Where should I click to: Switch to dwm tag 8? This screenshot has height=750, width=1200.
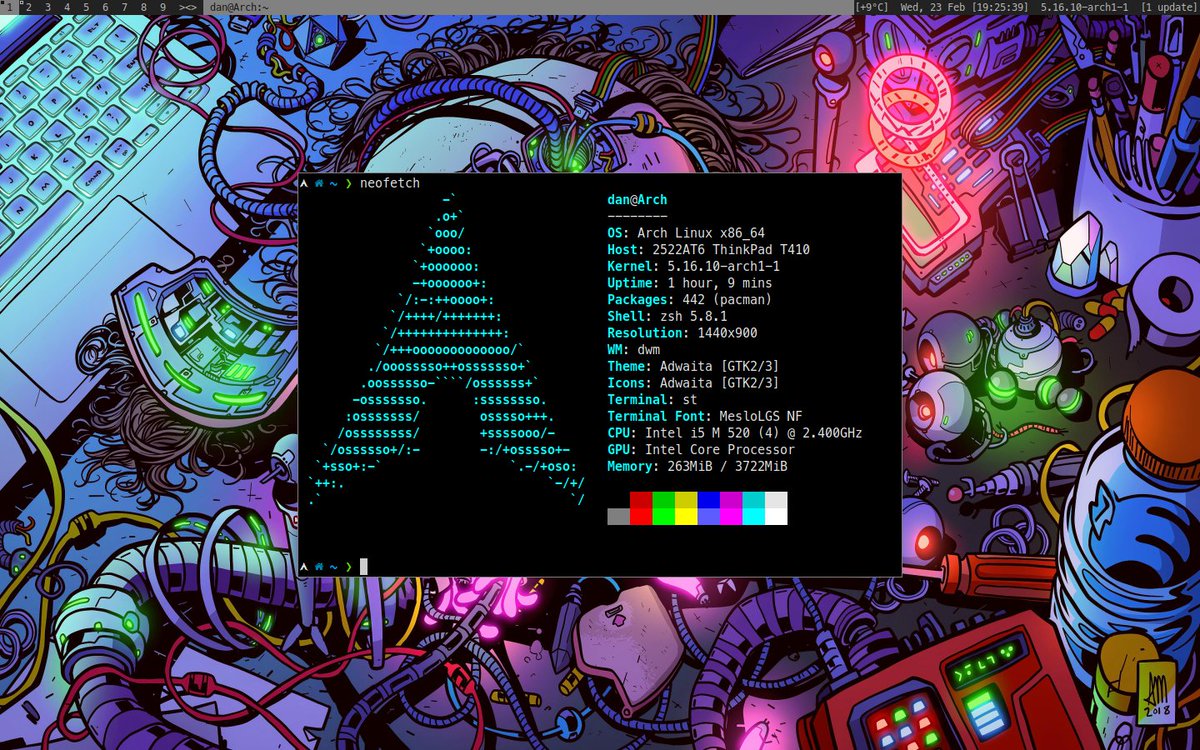[x=143, y=7]
